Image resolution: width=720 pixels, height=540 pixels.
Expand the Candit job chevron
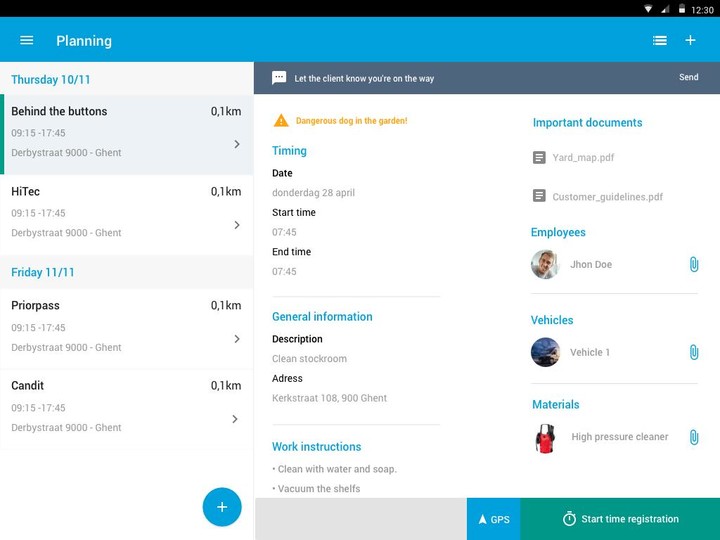click(x=237, y=419)
